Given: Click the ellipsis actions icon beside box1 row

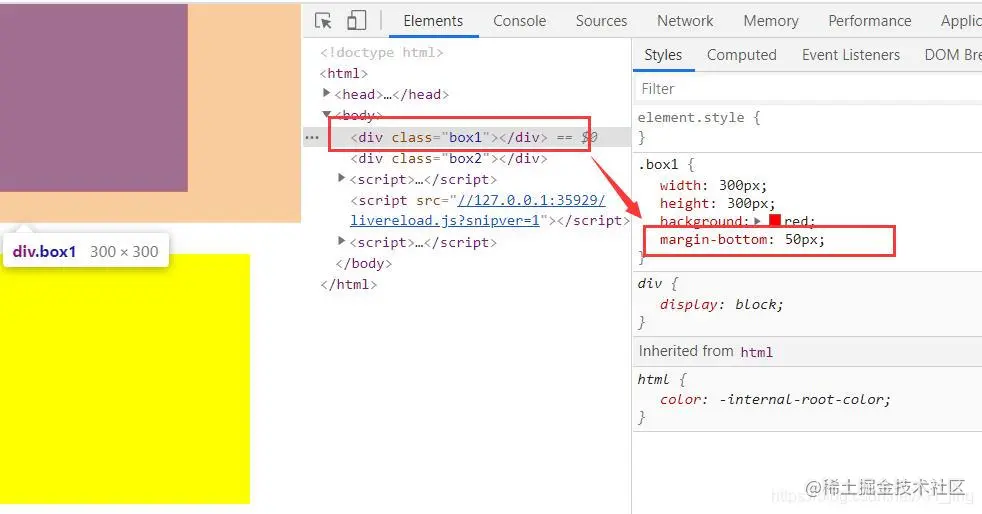Looking at the screenshot, I should pyautogui.click(x=312, y=137).
